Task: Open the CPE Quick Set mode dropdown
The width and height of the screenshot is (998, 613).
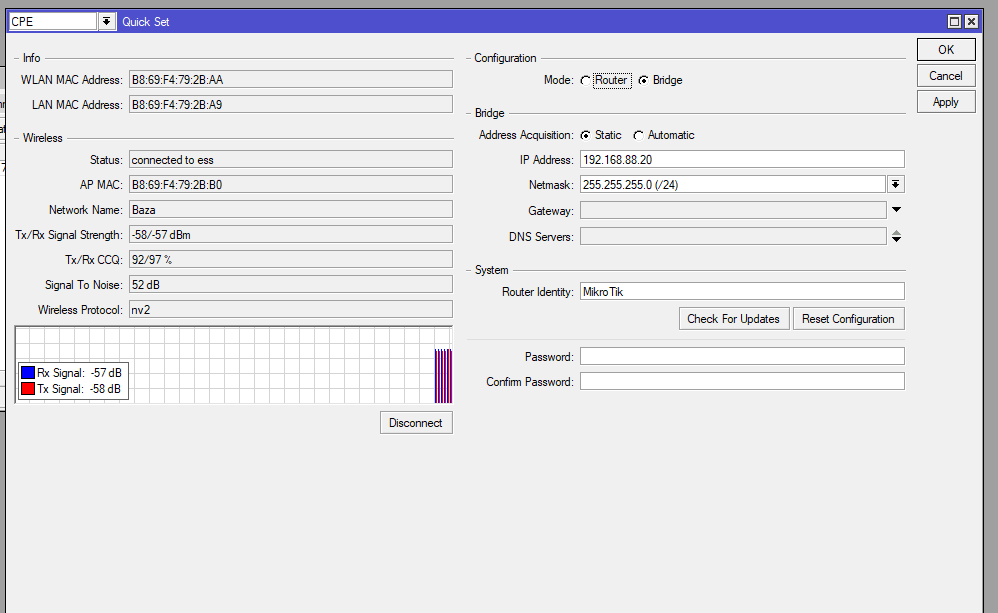Action: point(107,21)
